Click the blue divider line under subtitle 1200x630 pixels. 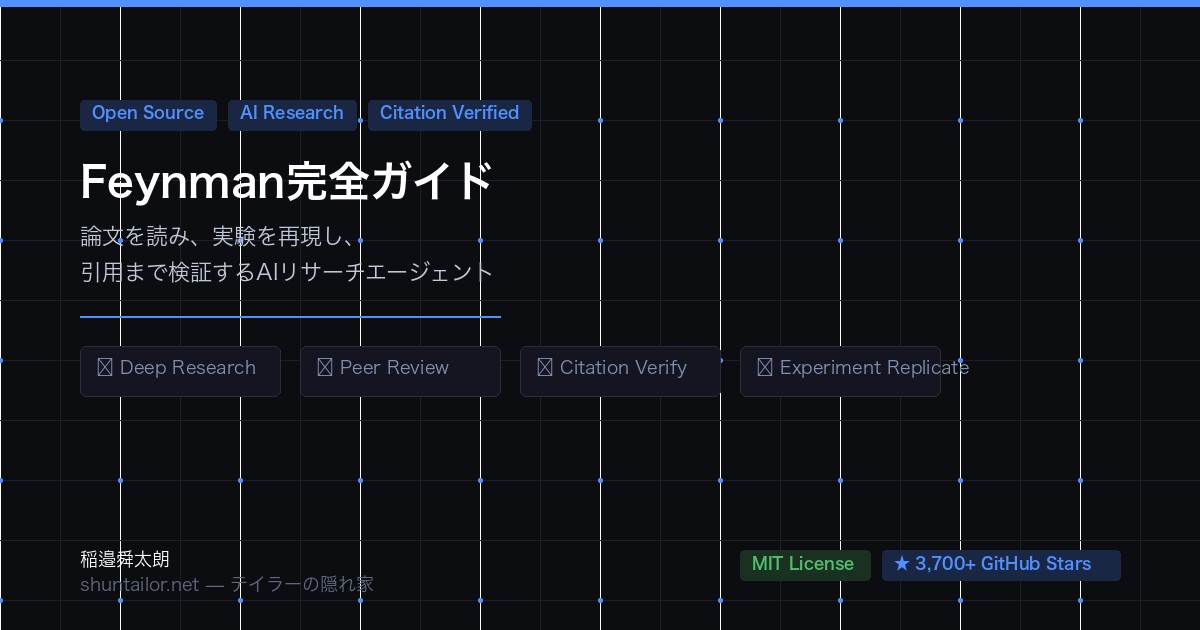coord(290,316)
